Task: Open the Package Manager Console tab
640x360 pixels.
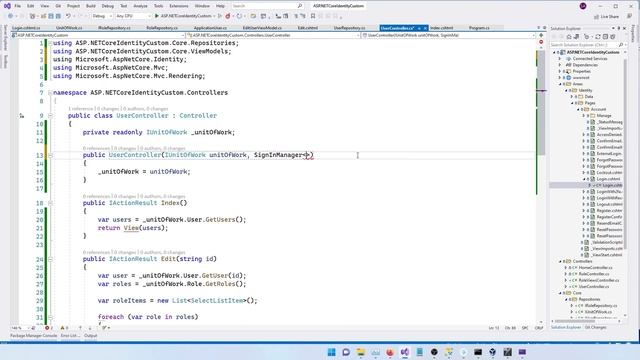Action: pos(33,336)
